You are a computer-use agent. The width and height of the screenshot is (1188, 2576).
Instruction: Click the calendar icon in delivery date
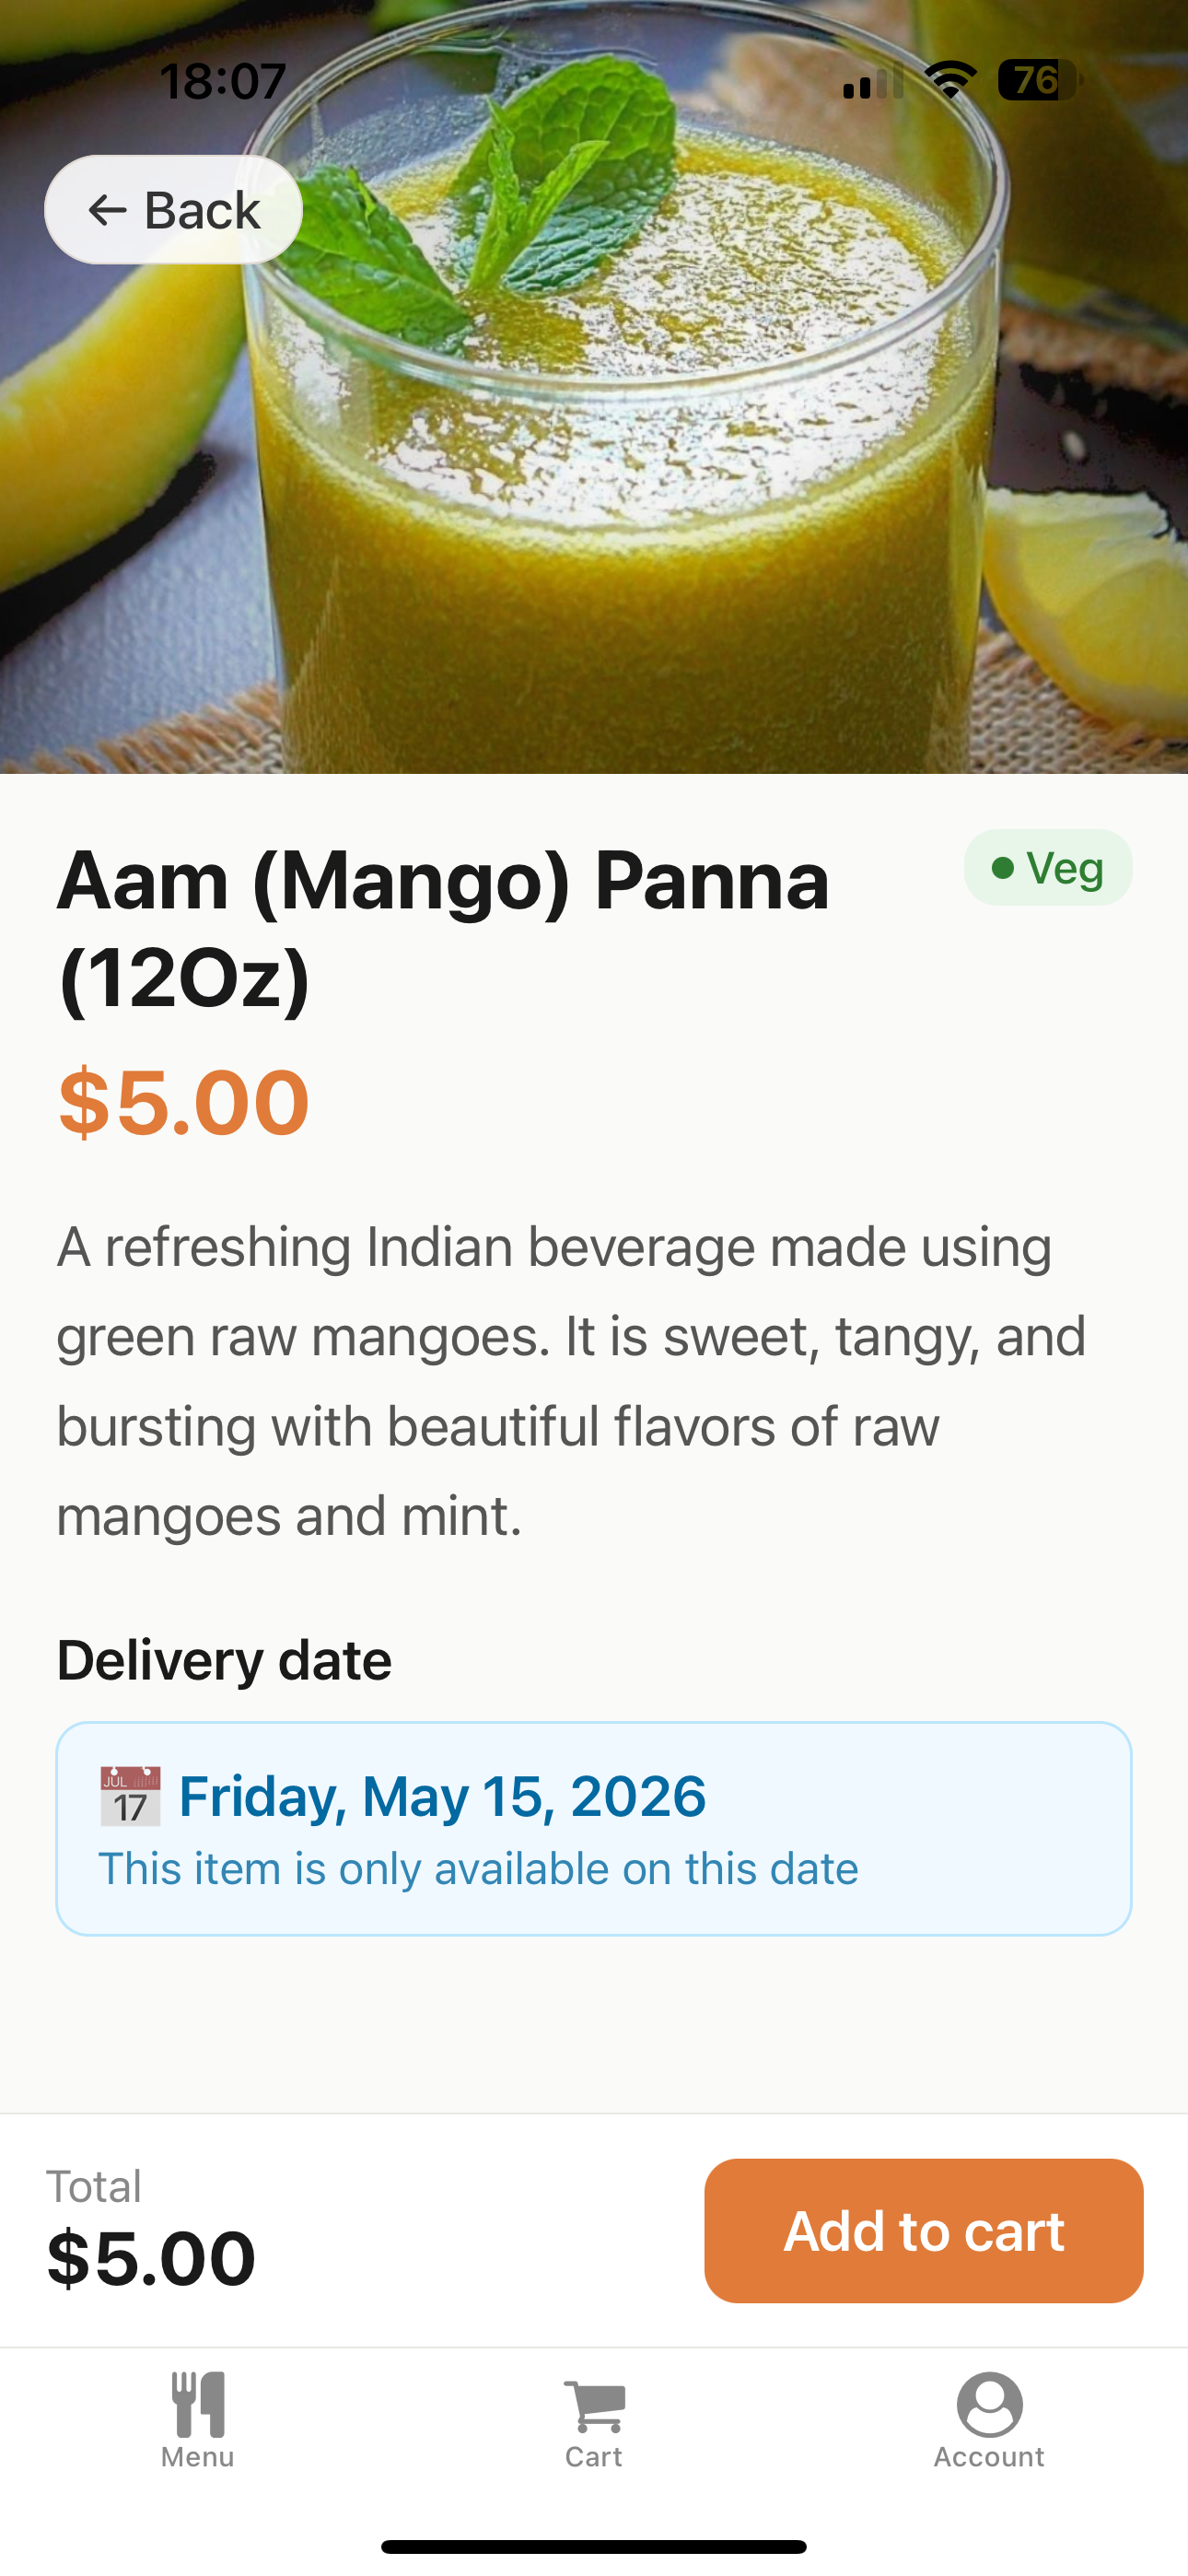[x=130, y=1796]
